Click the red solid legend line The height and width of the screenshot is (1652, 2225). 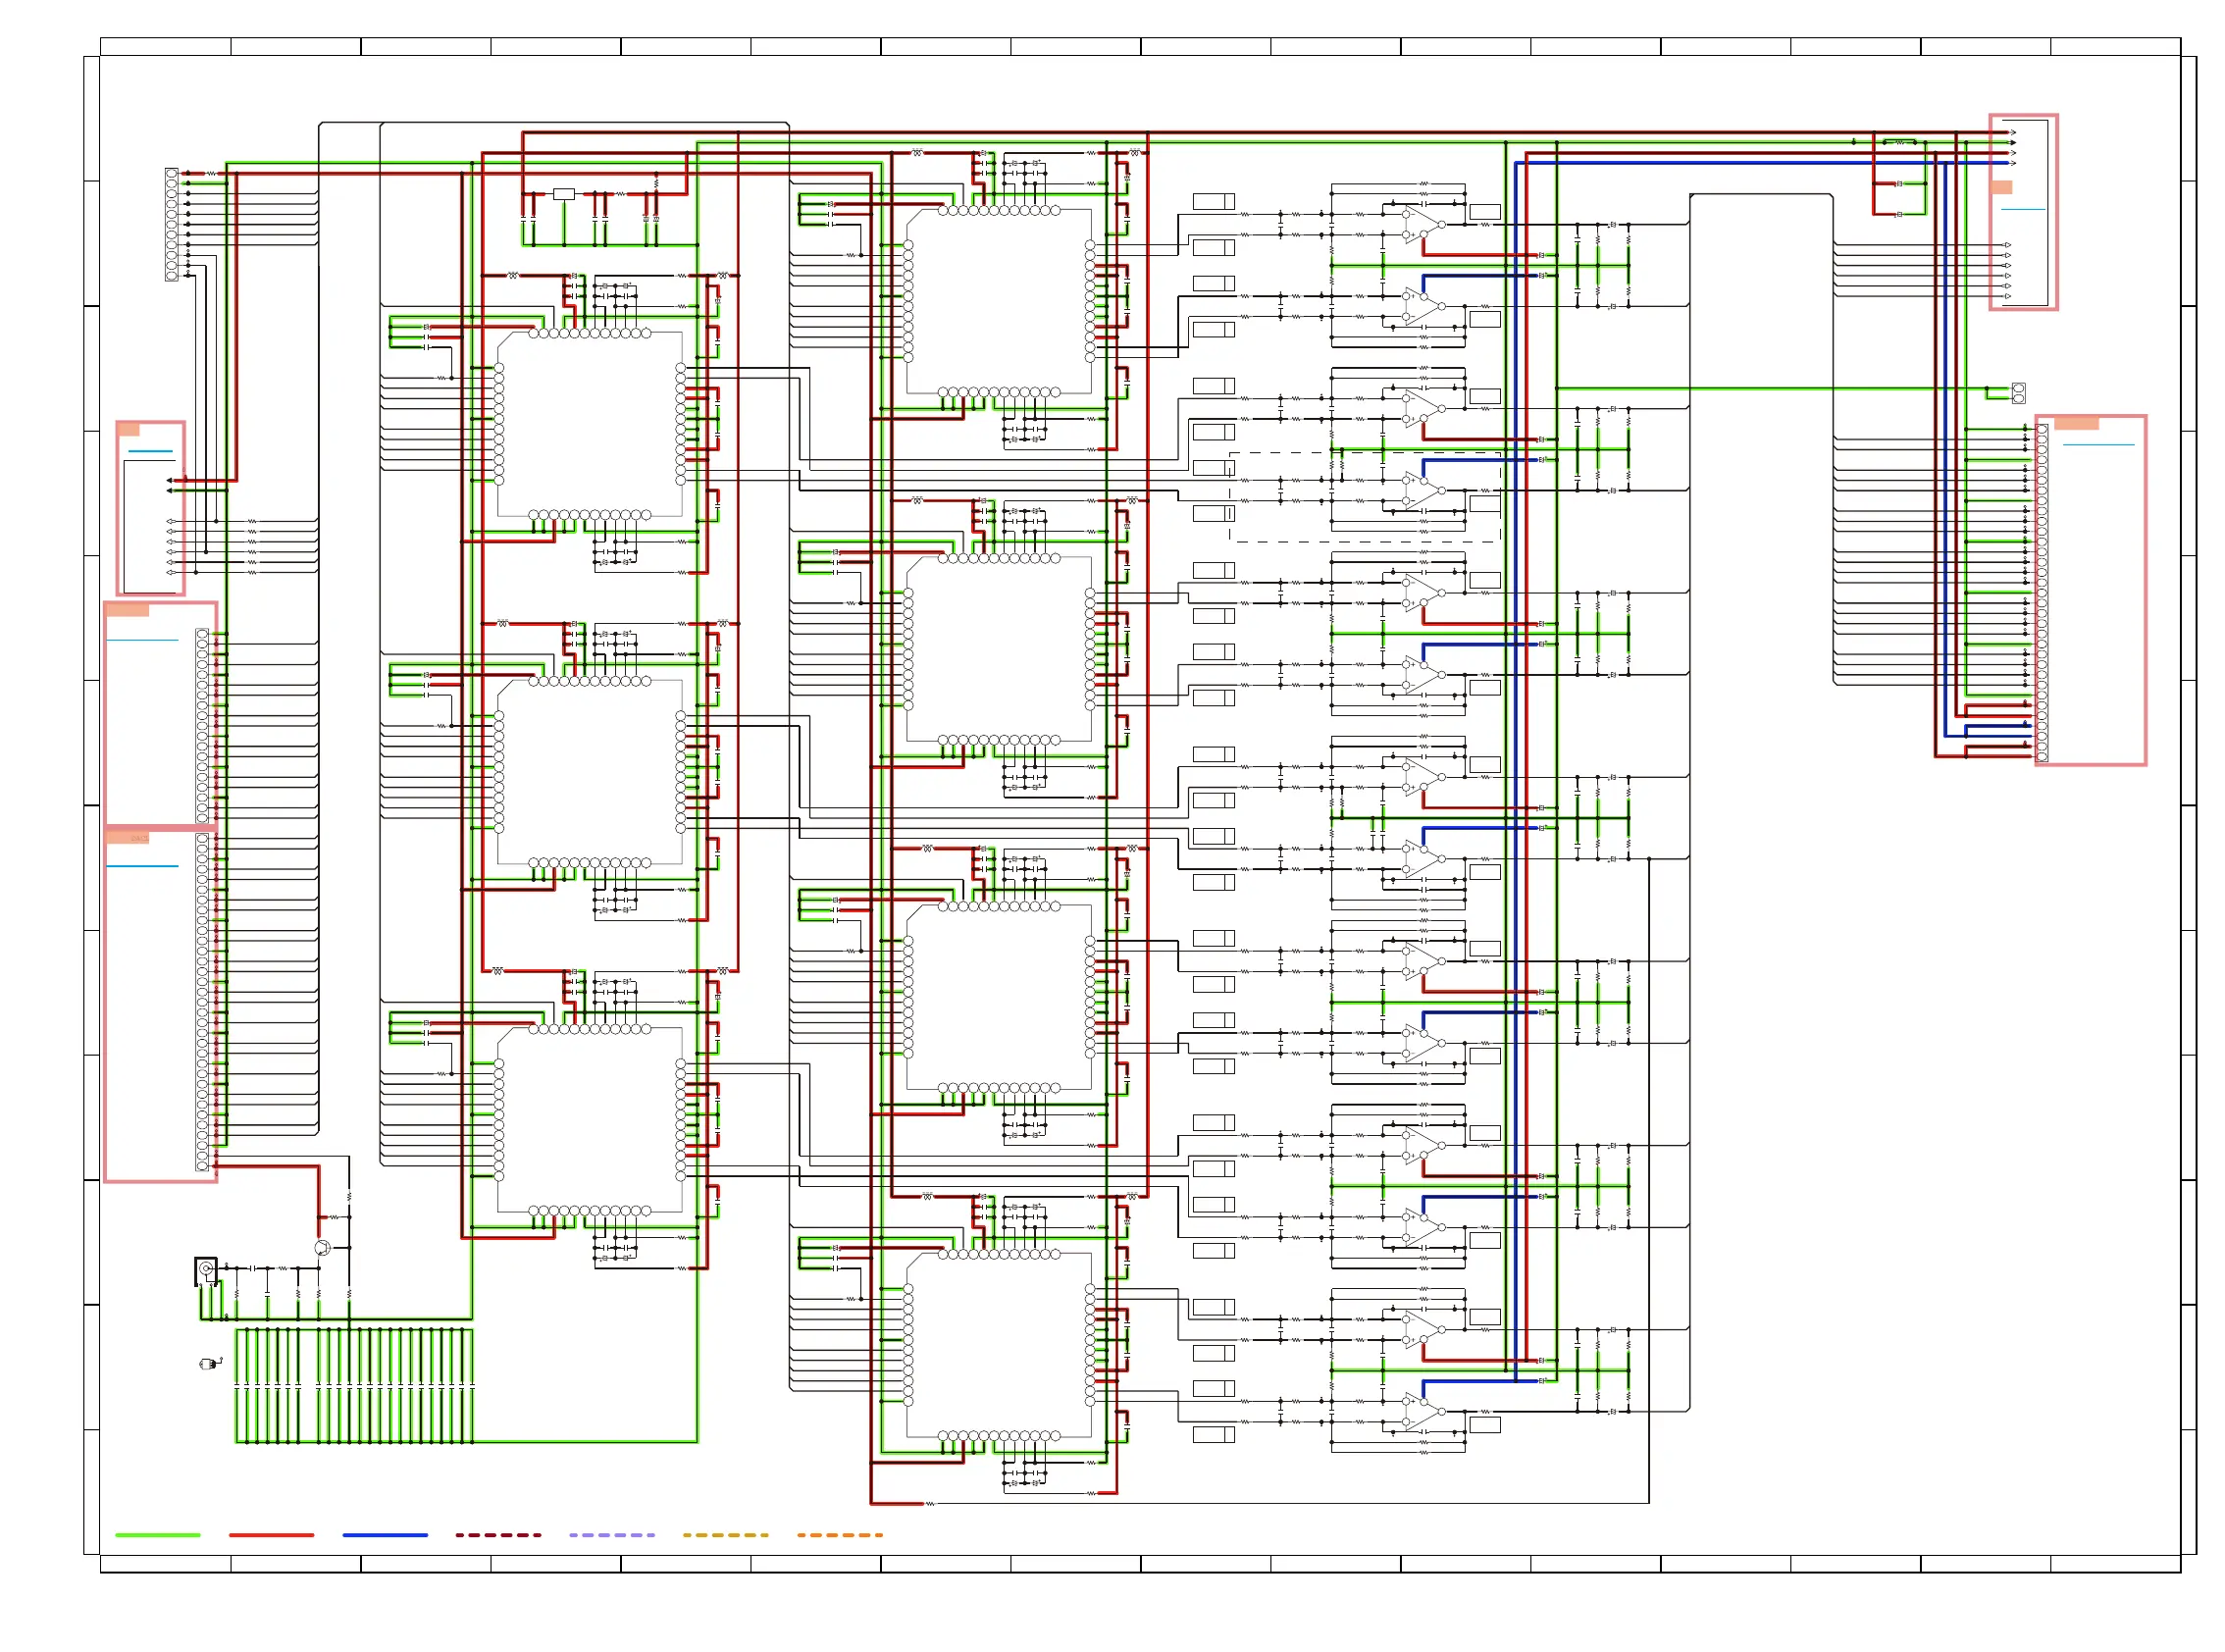pyautogui.click(x=271, y=1534)
